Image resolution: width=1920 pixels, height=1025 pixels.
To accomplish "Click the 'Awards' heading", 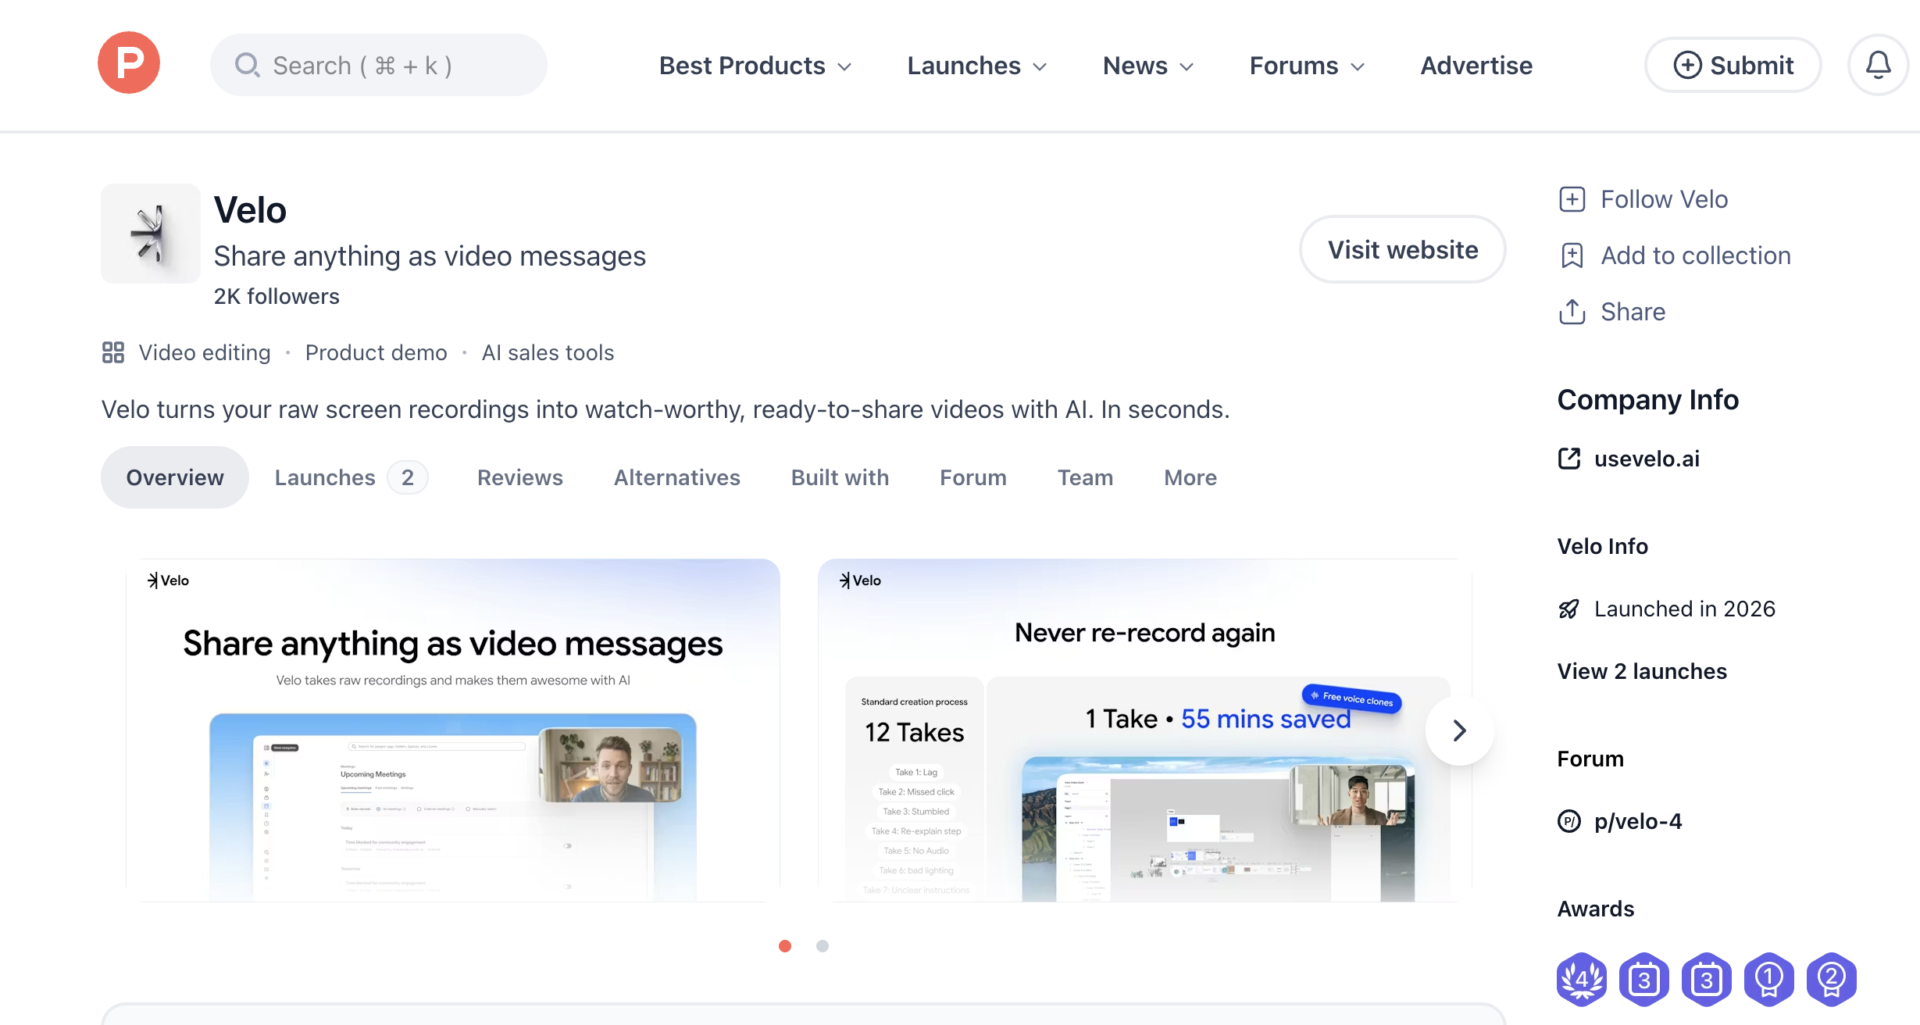I will point(1596,909).
